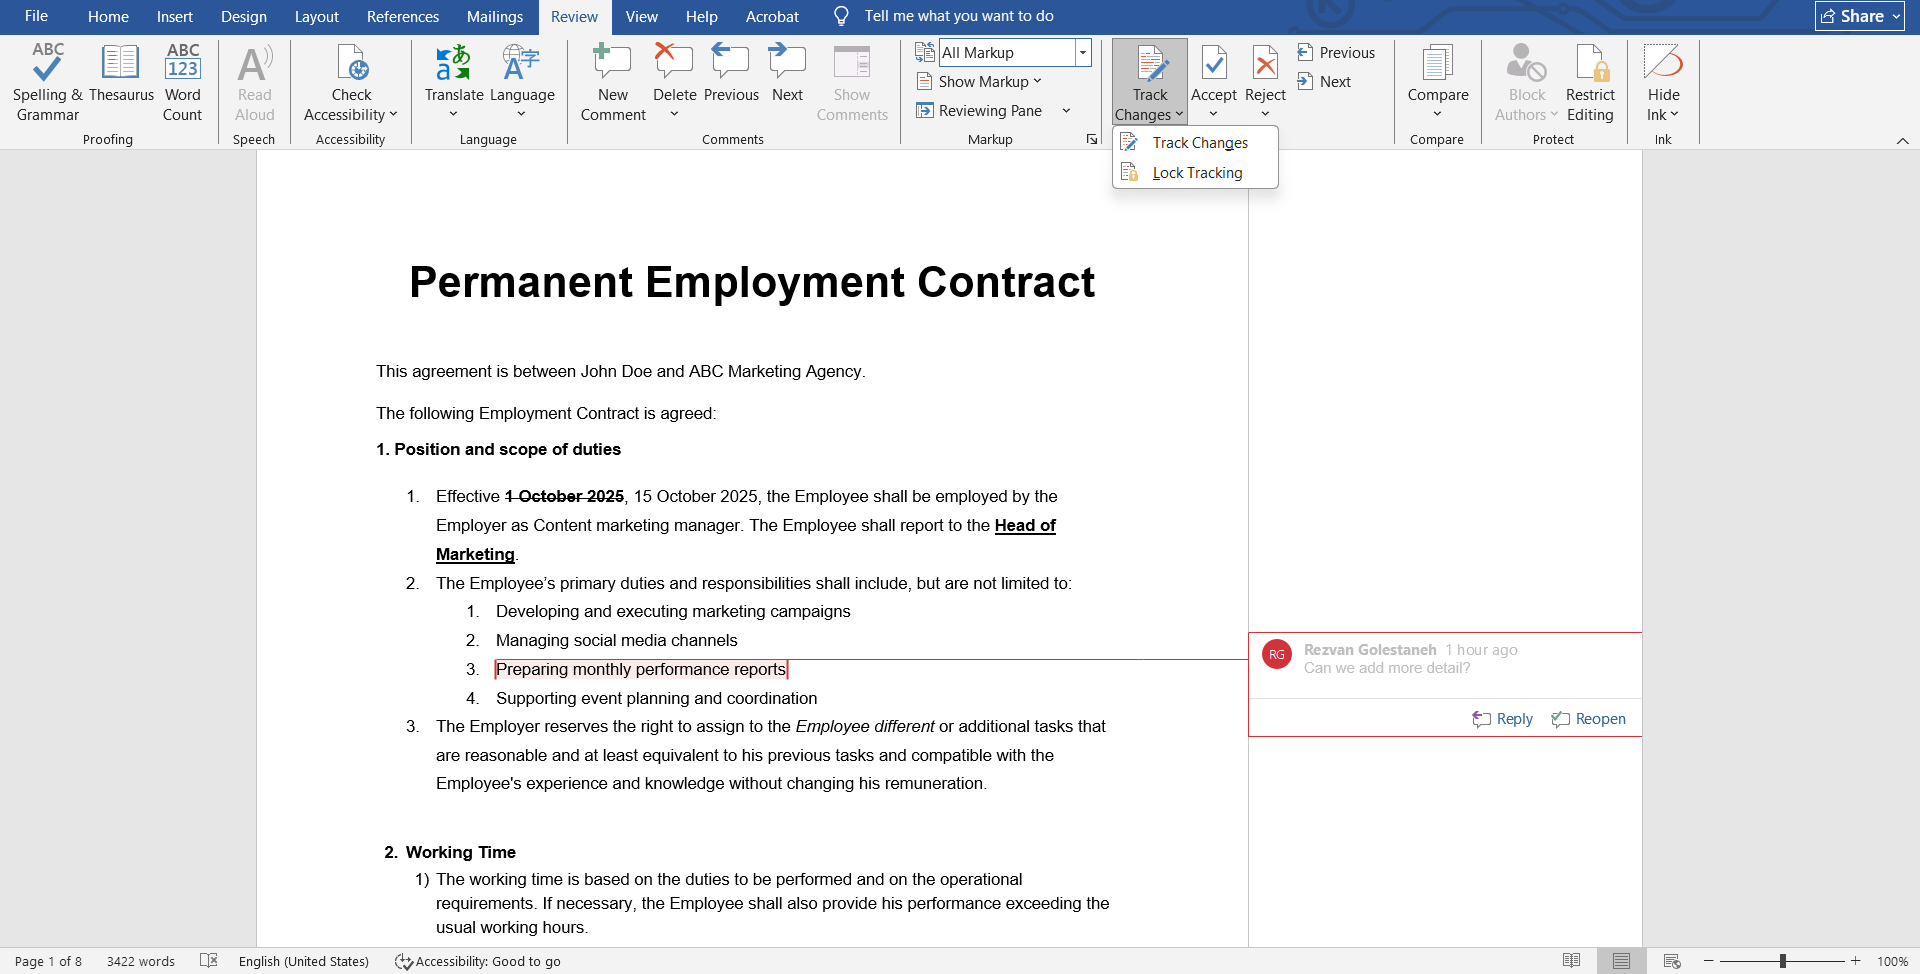
Task: Click the zoom out minus button
Action: [x=1709, y=961]
